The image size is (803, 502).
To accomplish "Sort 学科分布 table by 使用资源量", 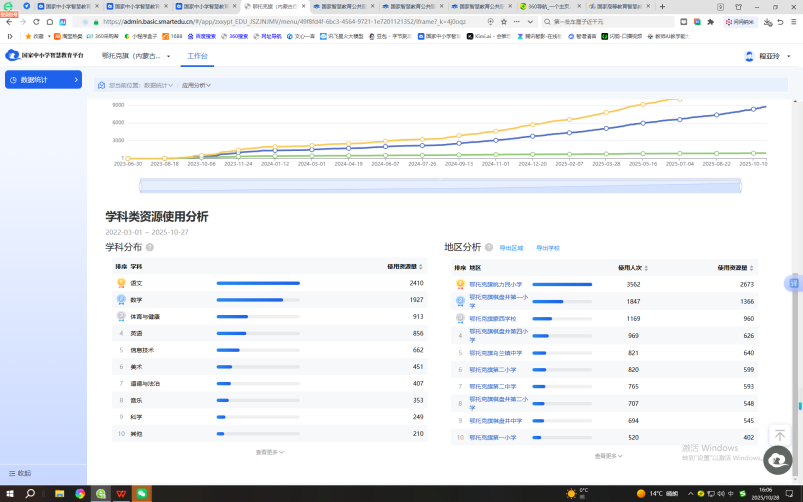I will tap(405, 267).
